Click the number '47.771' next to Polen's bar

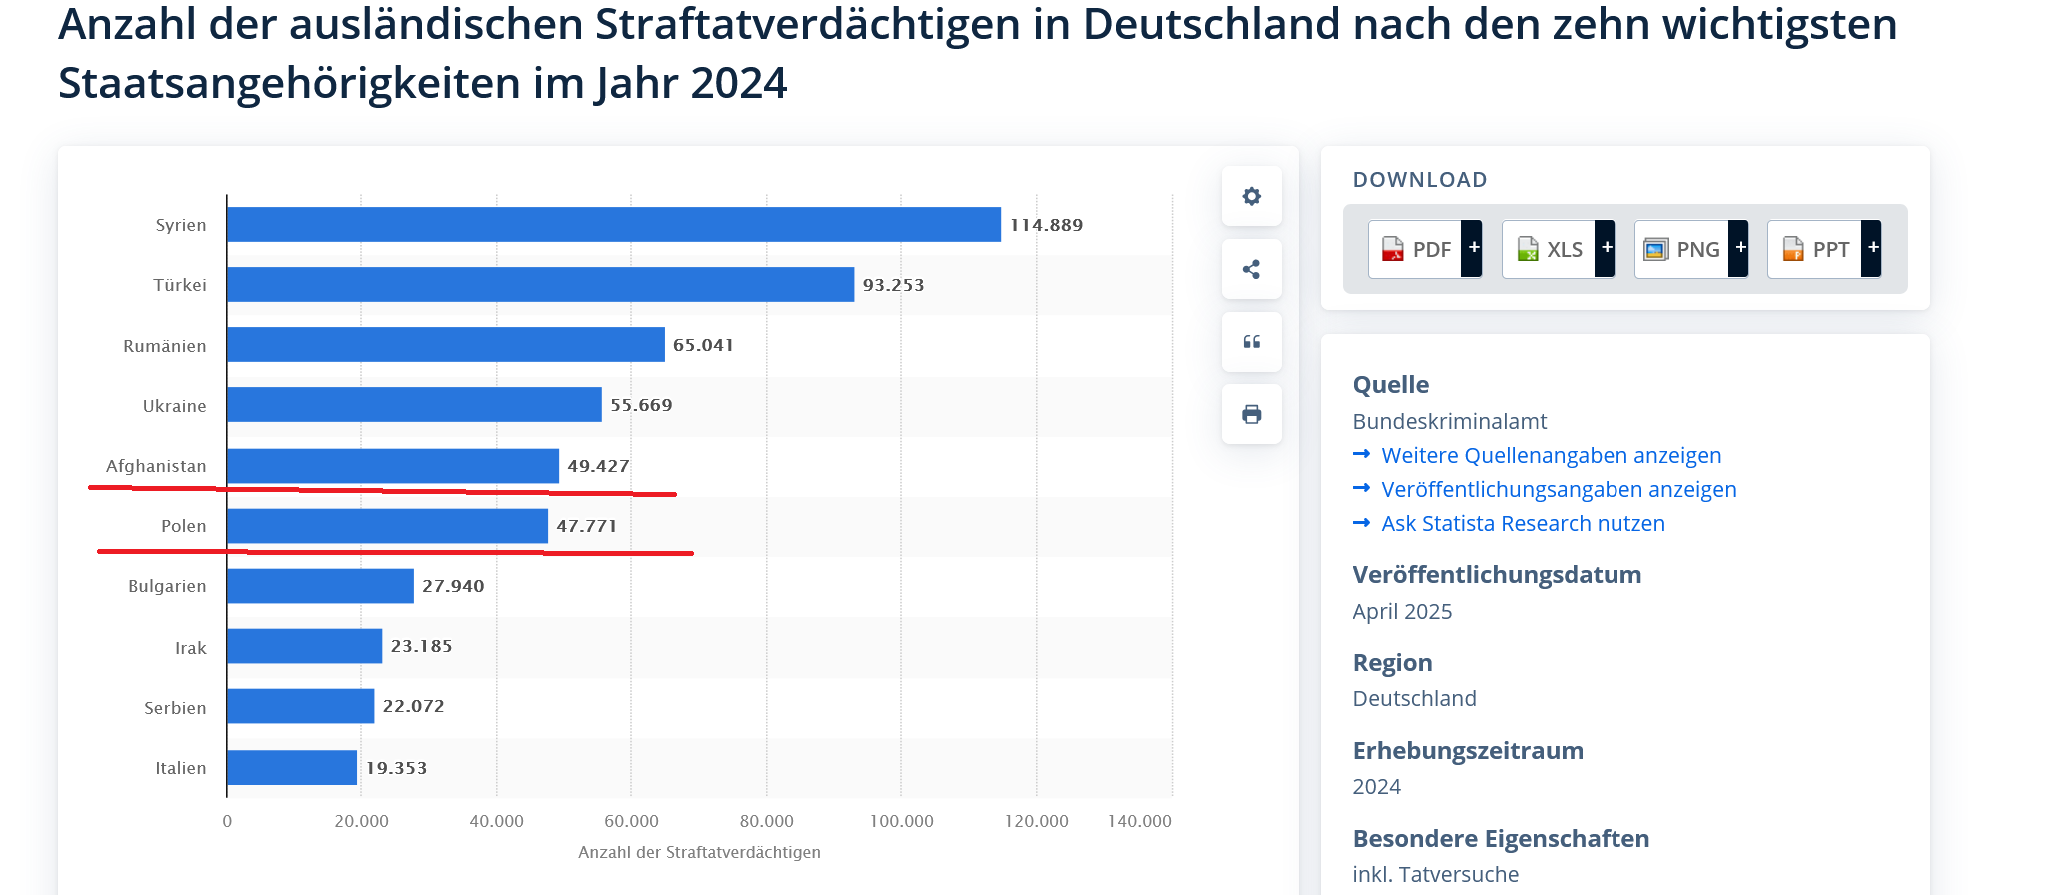(587, 526)
